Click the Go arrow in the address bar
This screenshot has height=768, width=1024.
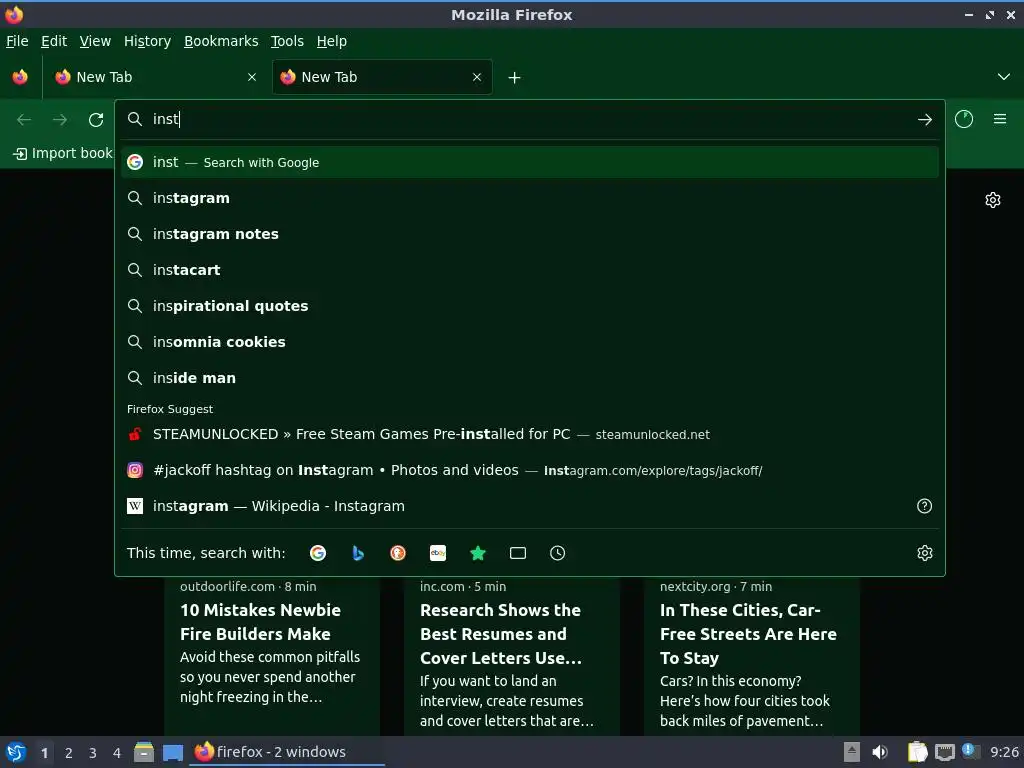pyautogui.click(x=924, y=120)
